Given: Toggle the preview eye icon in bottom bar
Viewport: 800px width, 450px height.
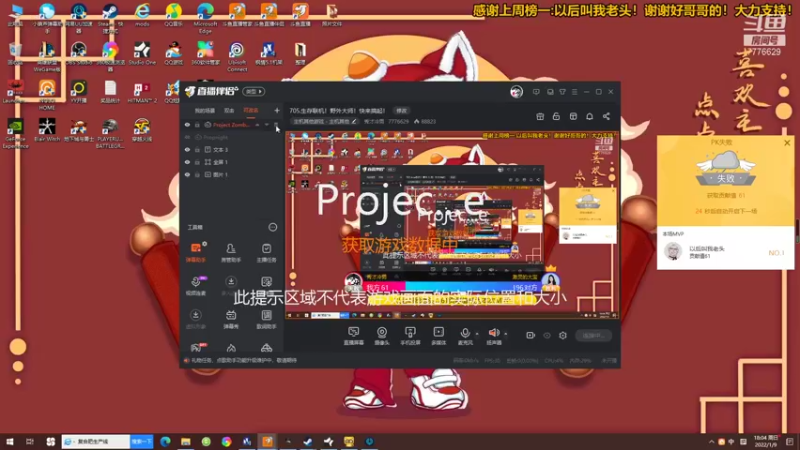Looking at the screenshot, I should 547,335.
